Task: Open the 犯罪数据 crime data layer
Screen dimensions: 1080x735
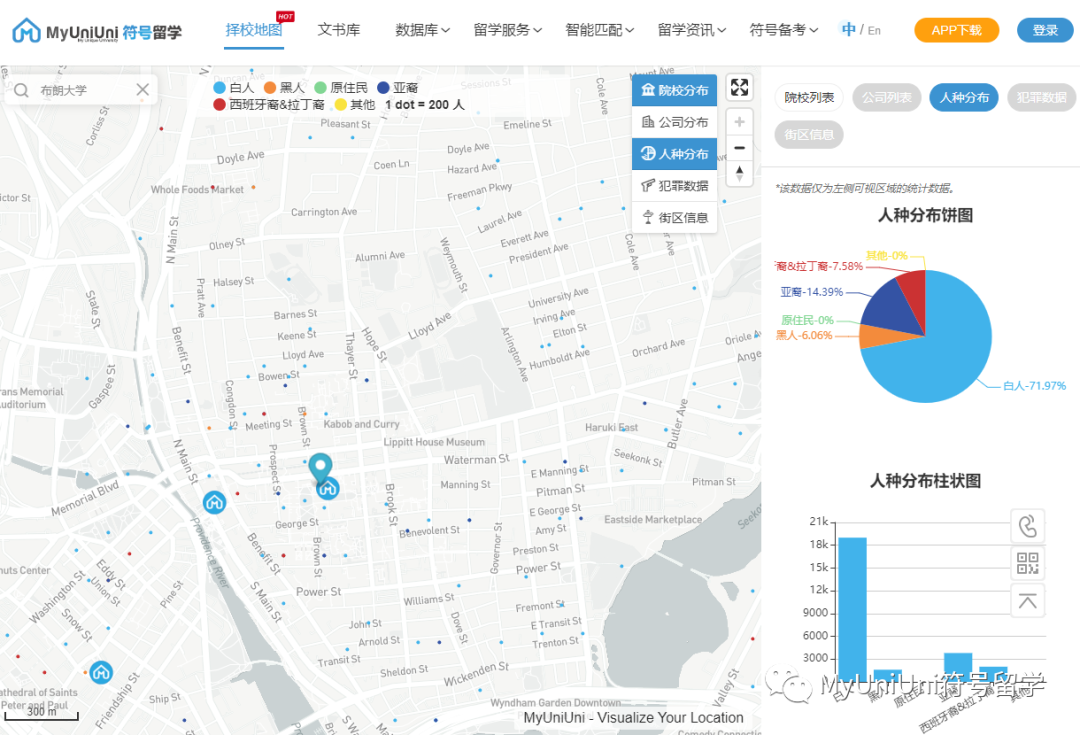Action: point(674,186)
